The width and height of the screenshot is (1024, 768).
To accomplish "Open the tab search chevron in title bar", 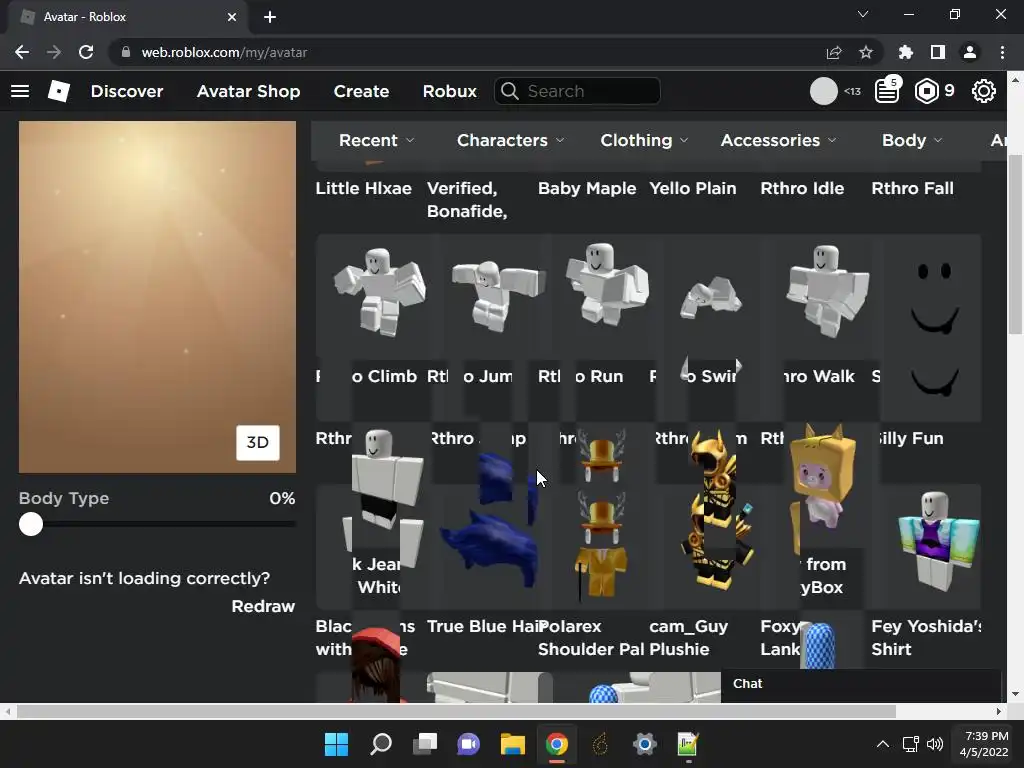I will pyautogui.click(x=863, y=14).
